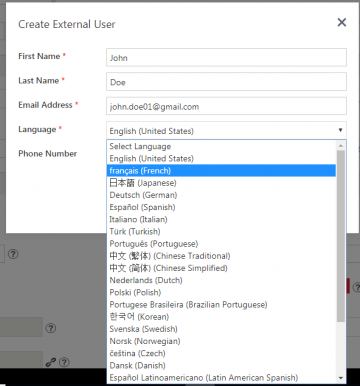Select Dansk (Danish) option
Screen dimensions: 360x386
click(221, 365)
